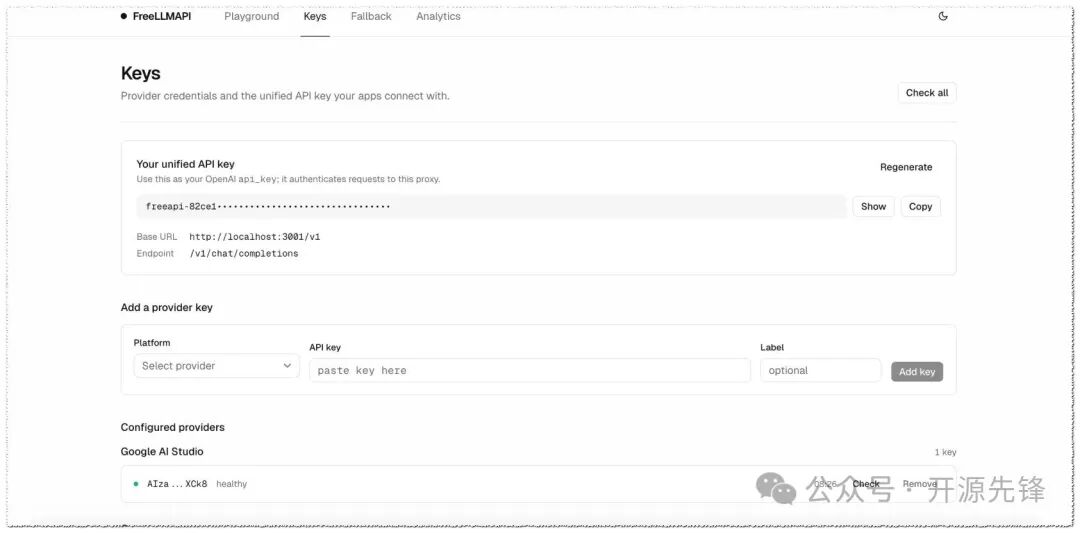
Task: Click the green healthy status dot
Action: coord(136,484)
